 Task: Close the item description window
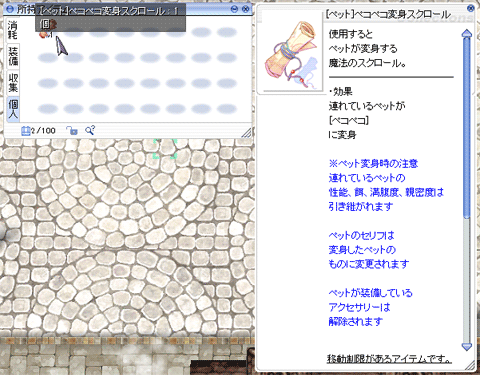click(x=471, y=8)
